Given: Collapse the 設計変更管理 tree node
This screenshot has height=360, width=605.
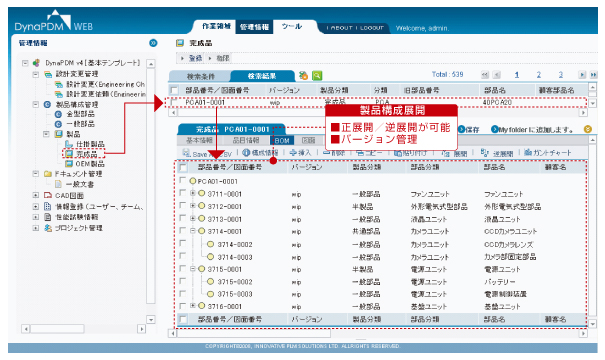Looking at the screenshot, I should (x=35, y=74).
